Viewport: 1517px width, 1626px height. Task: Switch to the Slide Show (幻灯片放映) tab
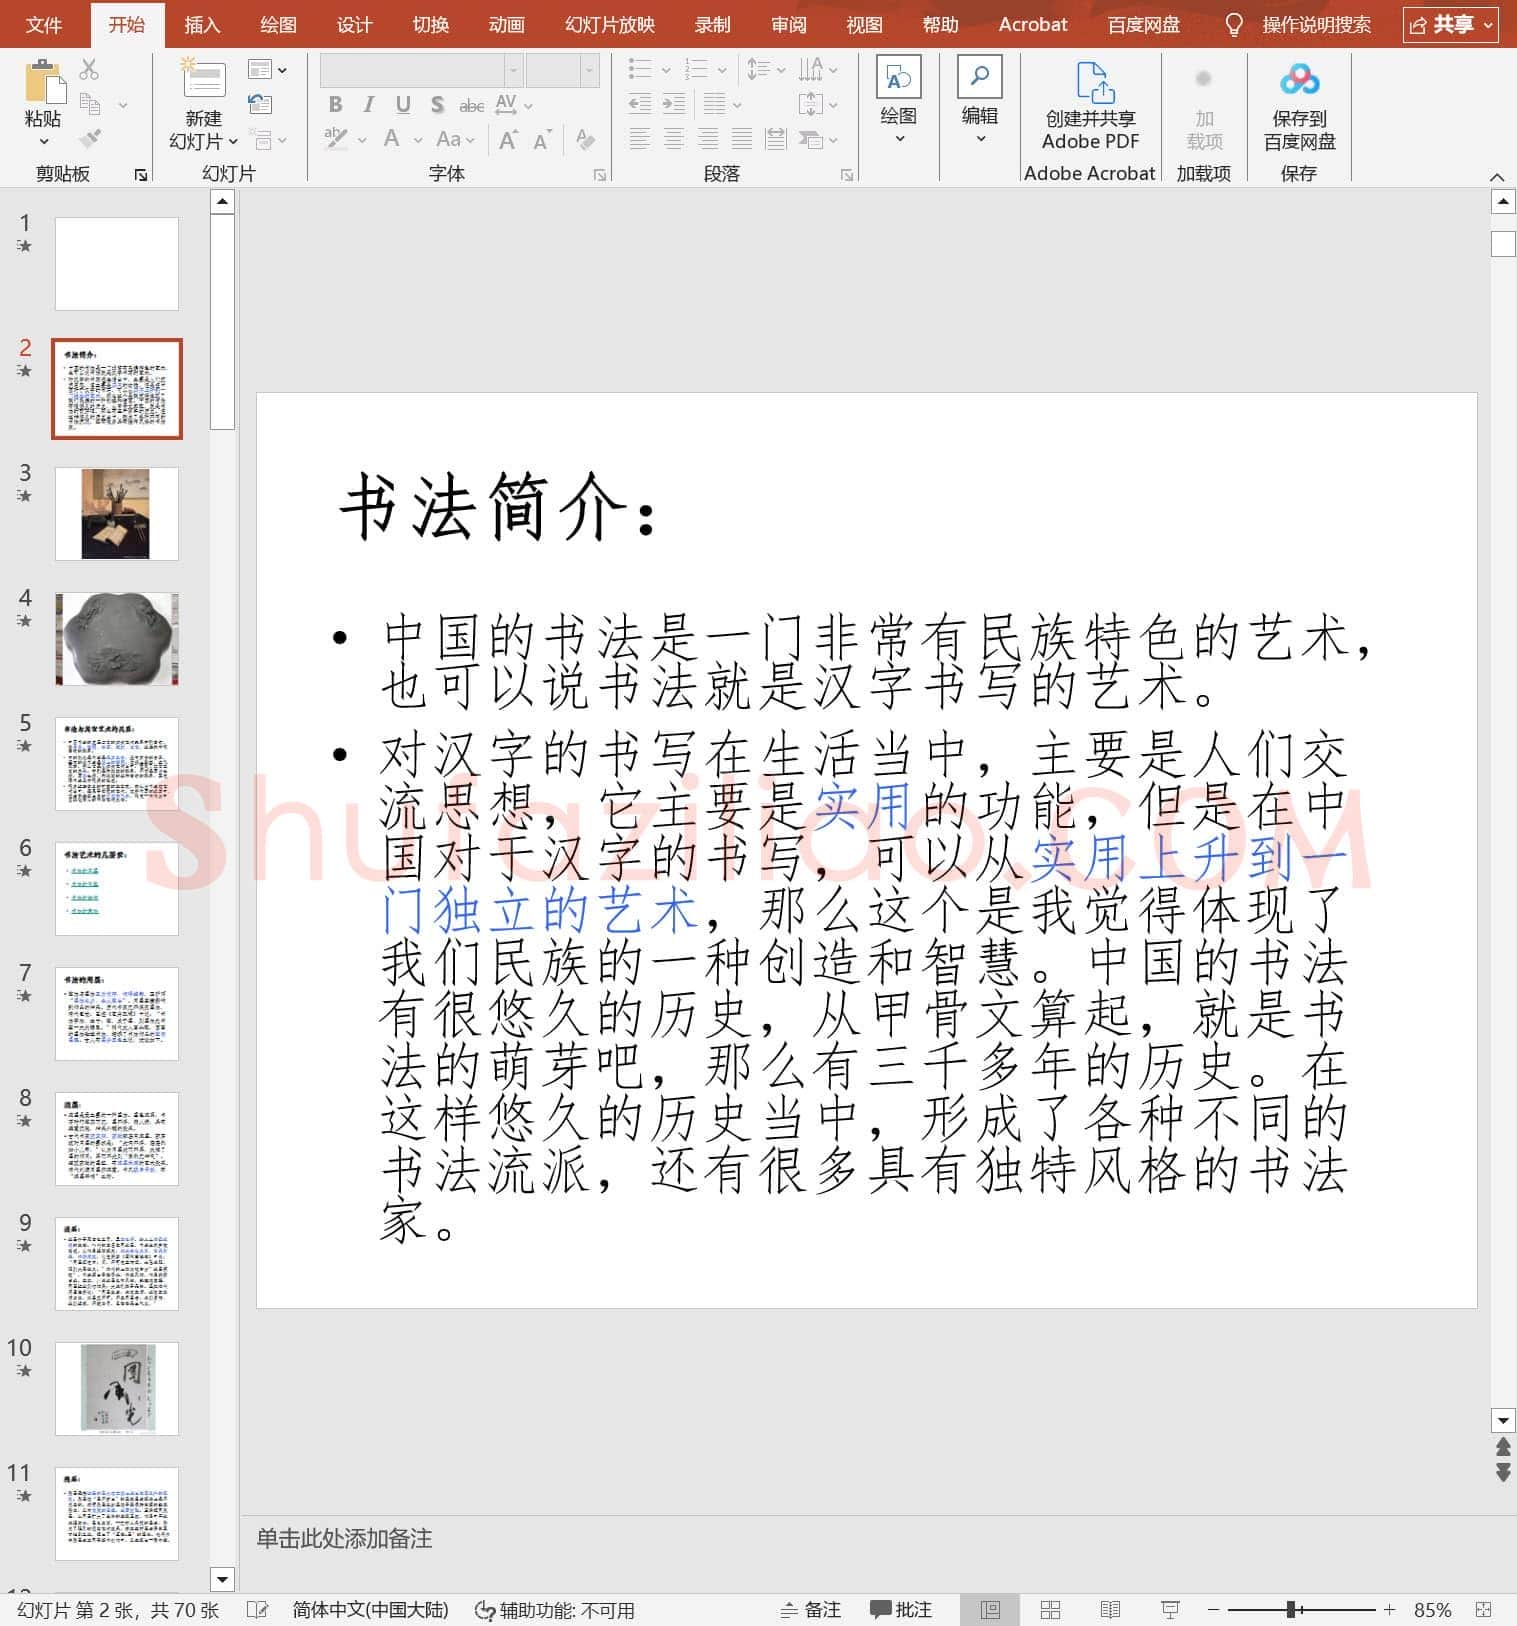point(610,25)
